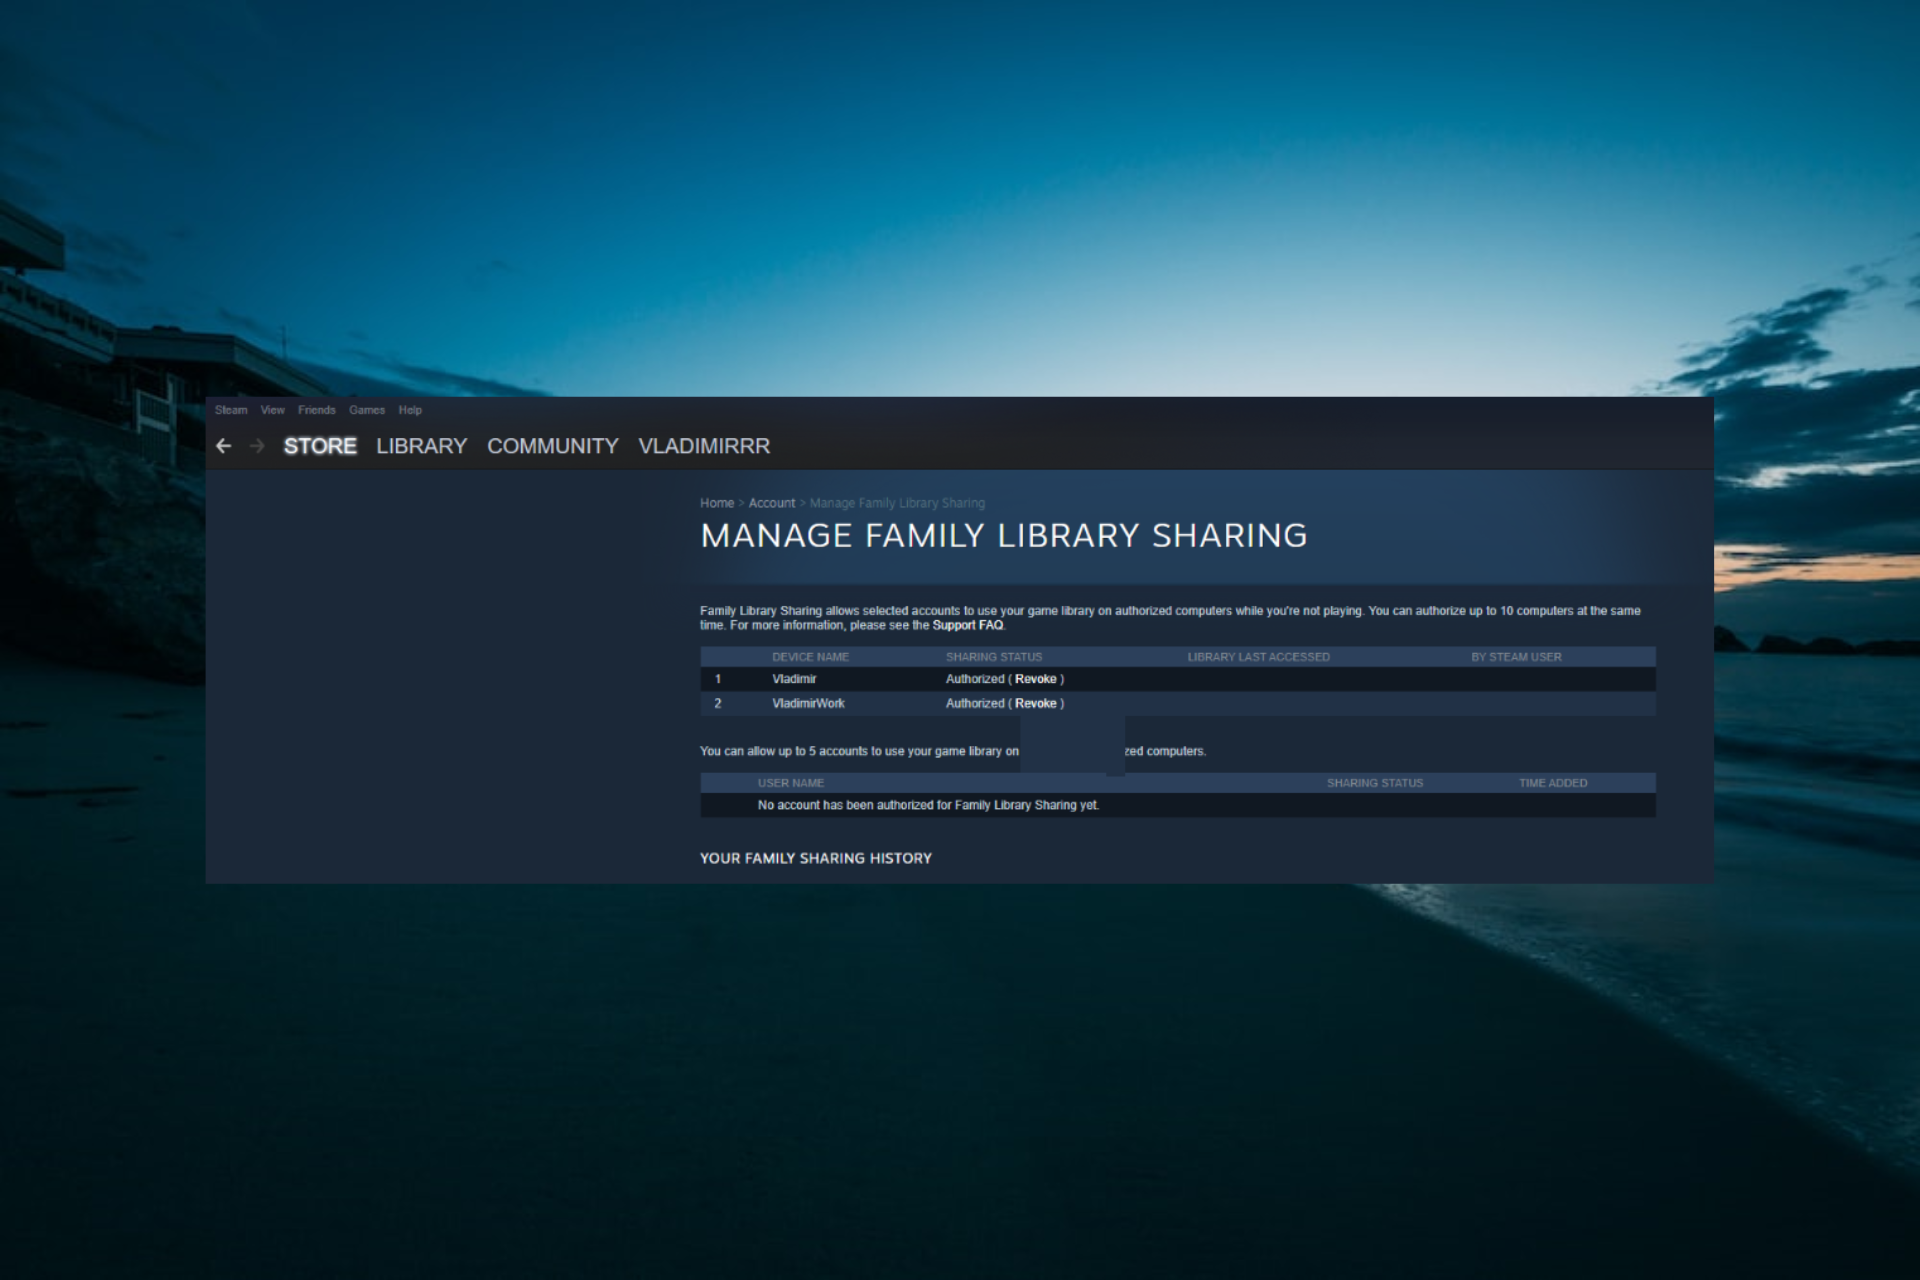
Task: Switch to the STORE tab
Action: pos(320,446)
